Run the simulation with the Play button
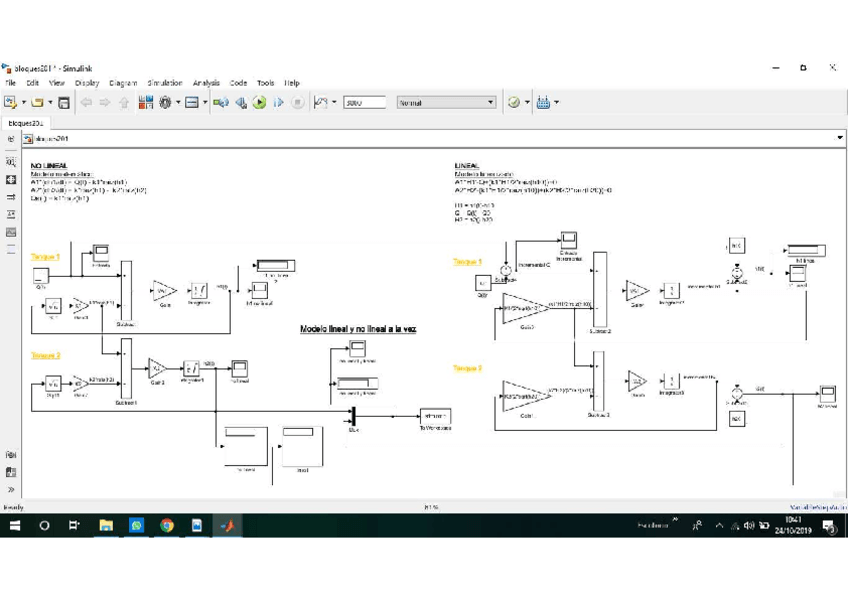This screenshot has height=599, width=848. click(259, 102)
